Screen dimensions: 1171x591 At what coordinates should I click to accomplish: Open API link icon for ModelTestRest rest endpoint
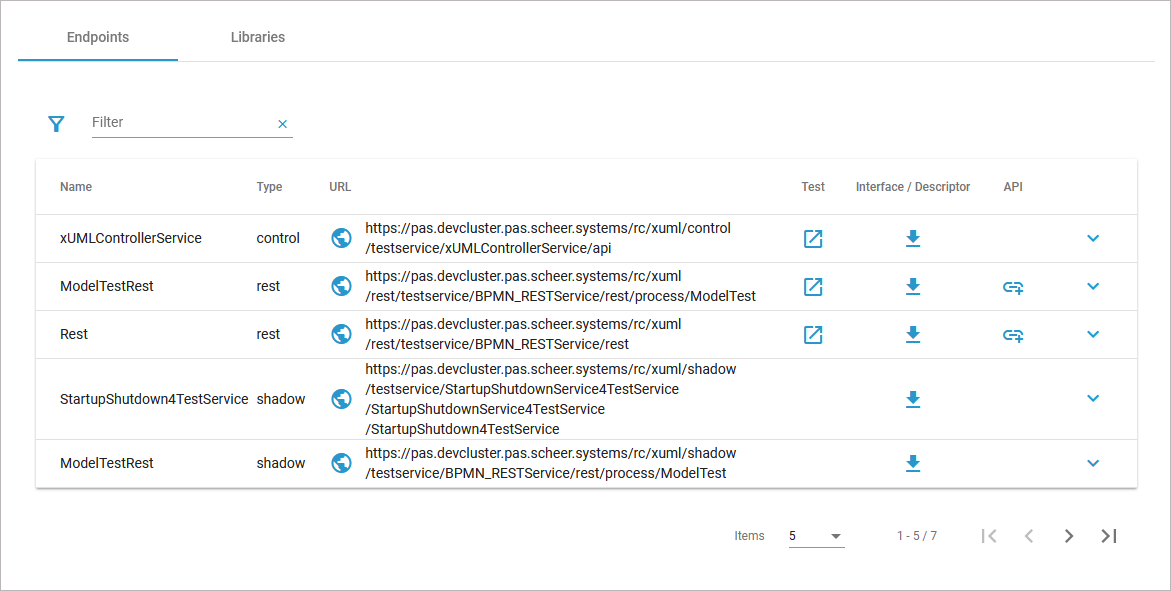[x=1013, y=287]
